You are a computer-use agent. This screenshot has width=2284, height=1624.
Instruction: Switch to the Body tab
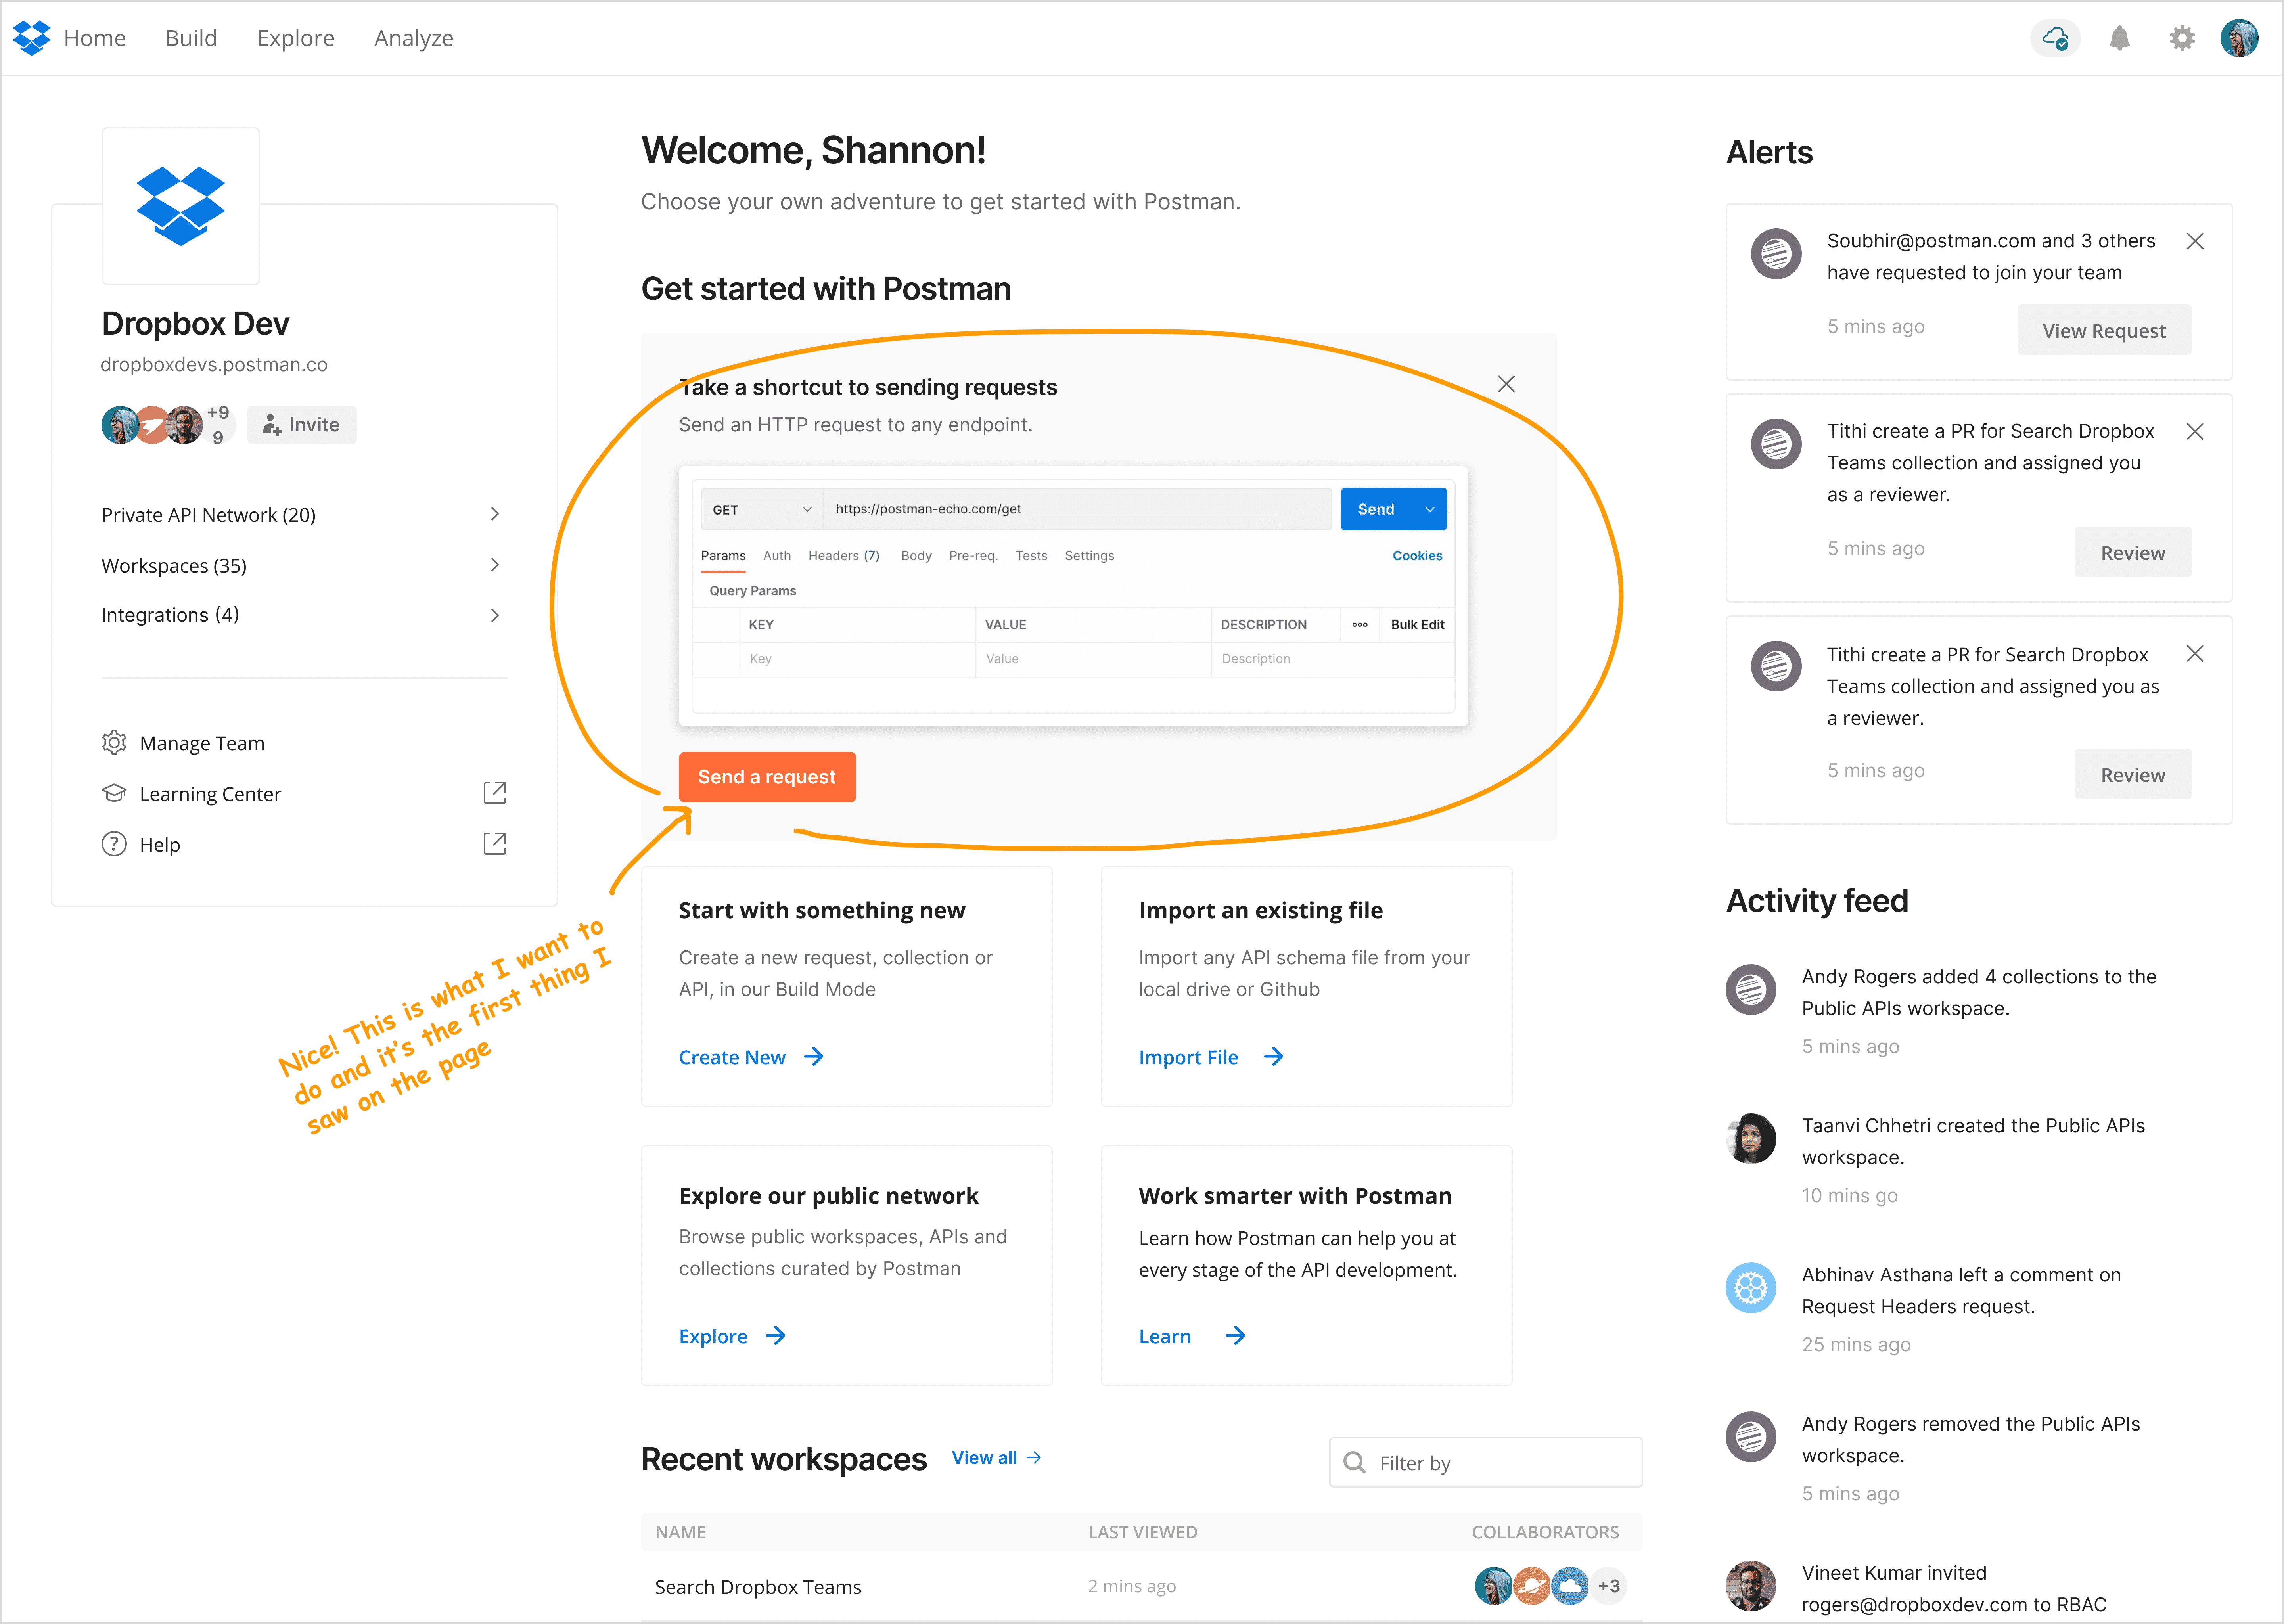click(916, 556)
